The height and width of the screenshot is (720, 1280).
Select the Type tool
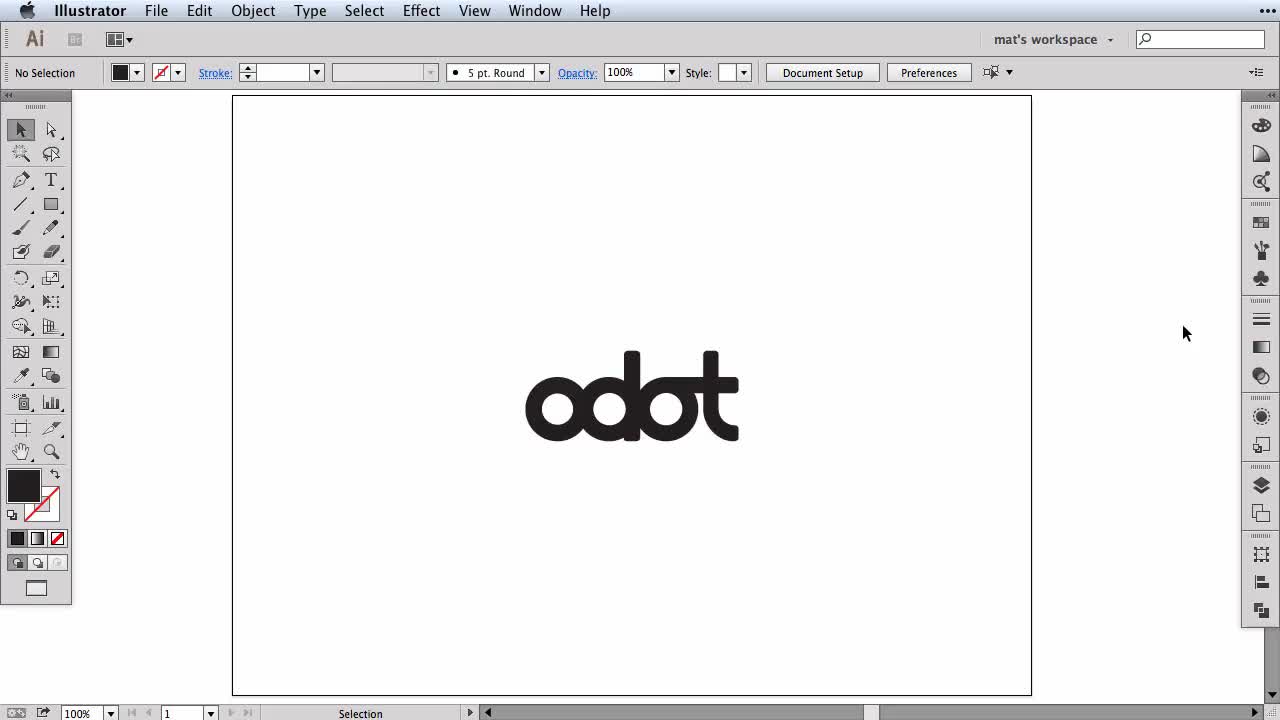(51, 180)
